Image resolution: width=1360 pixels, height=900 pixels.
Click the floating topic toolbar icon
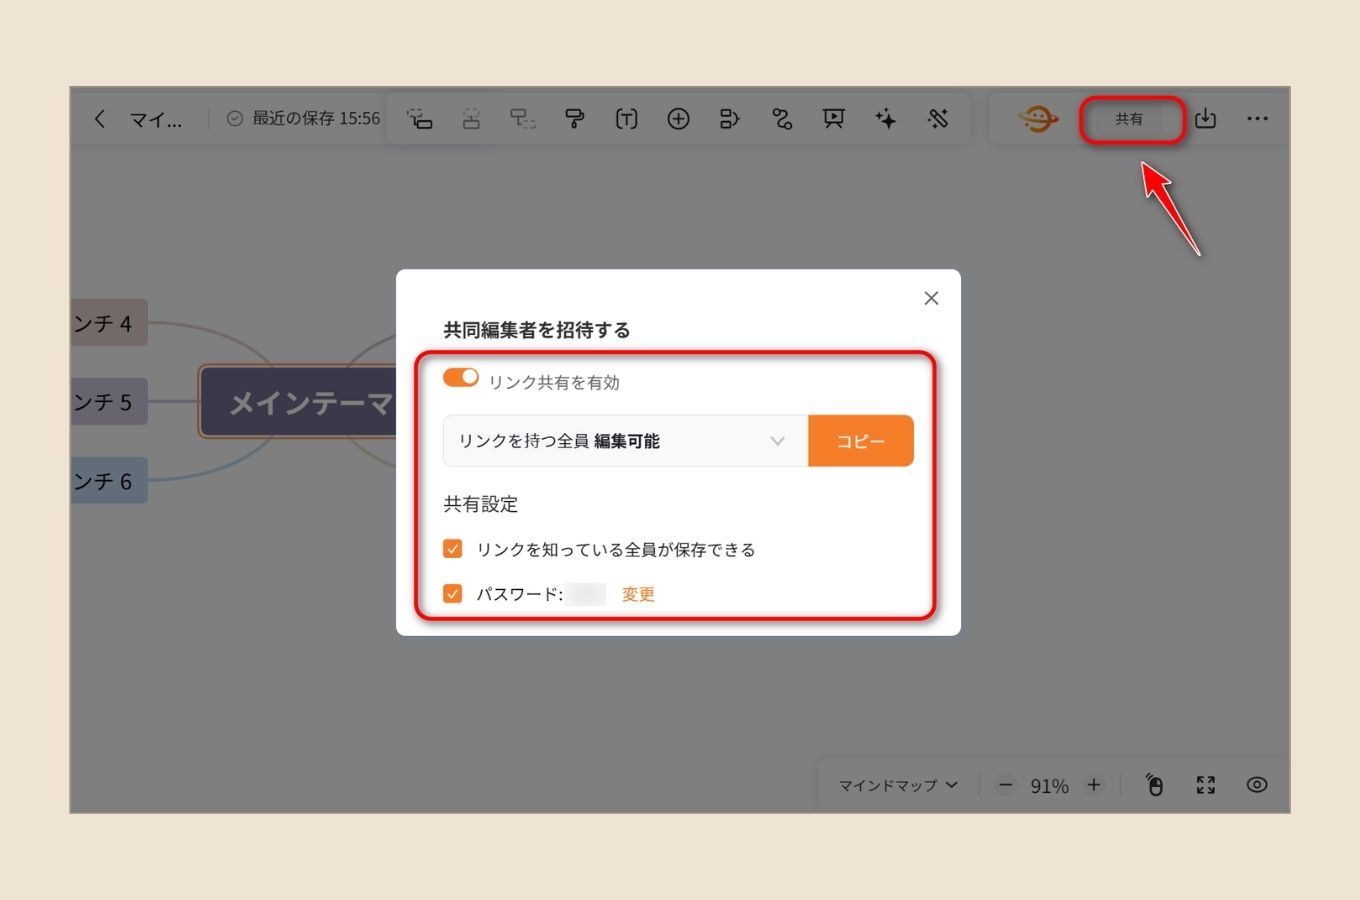pos(523,119)
